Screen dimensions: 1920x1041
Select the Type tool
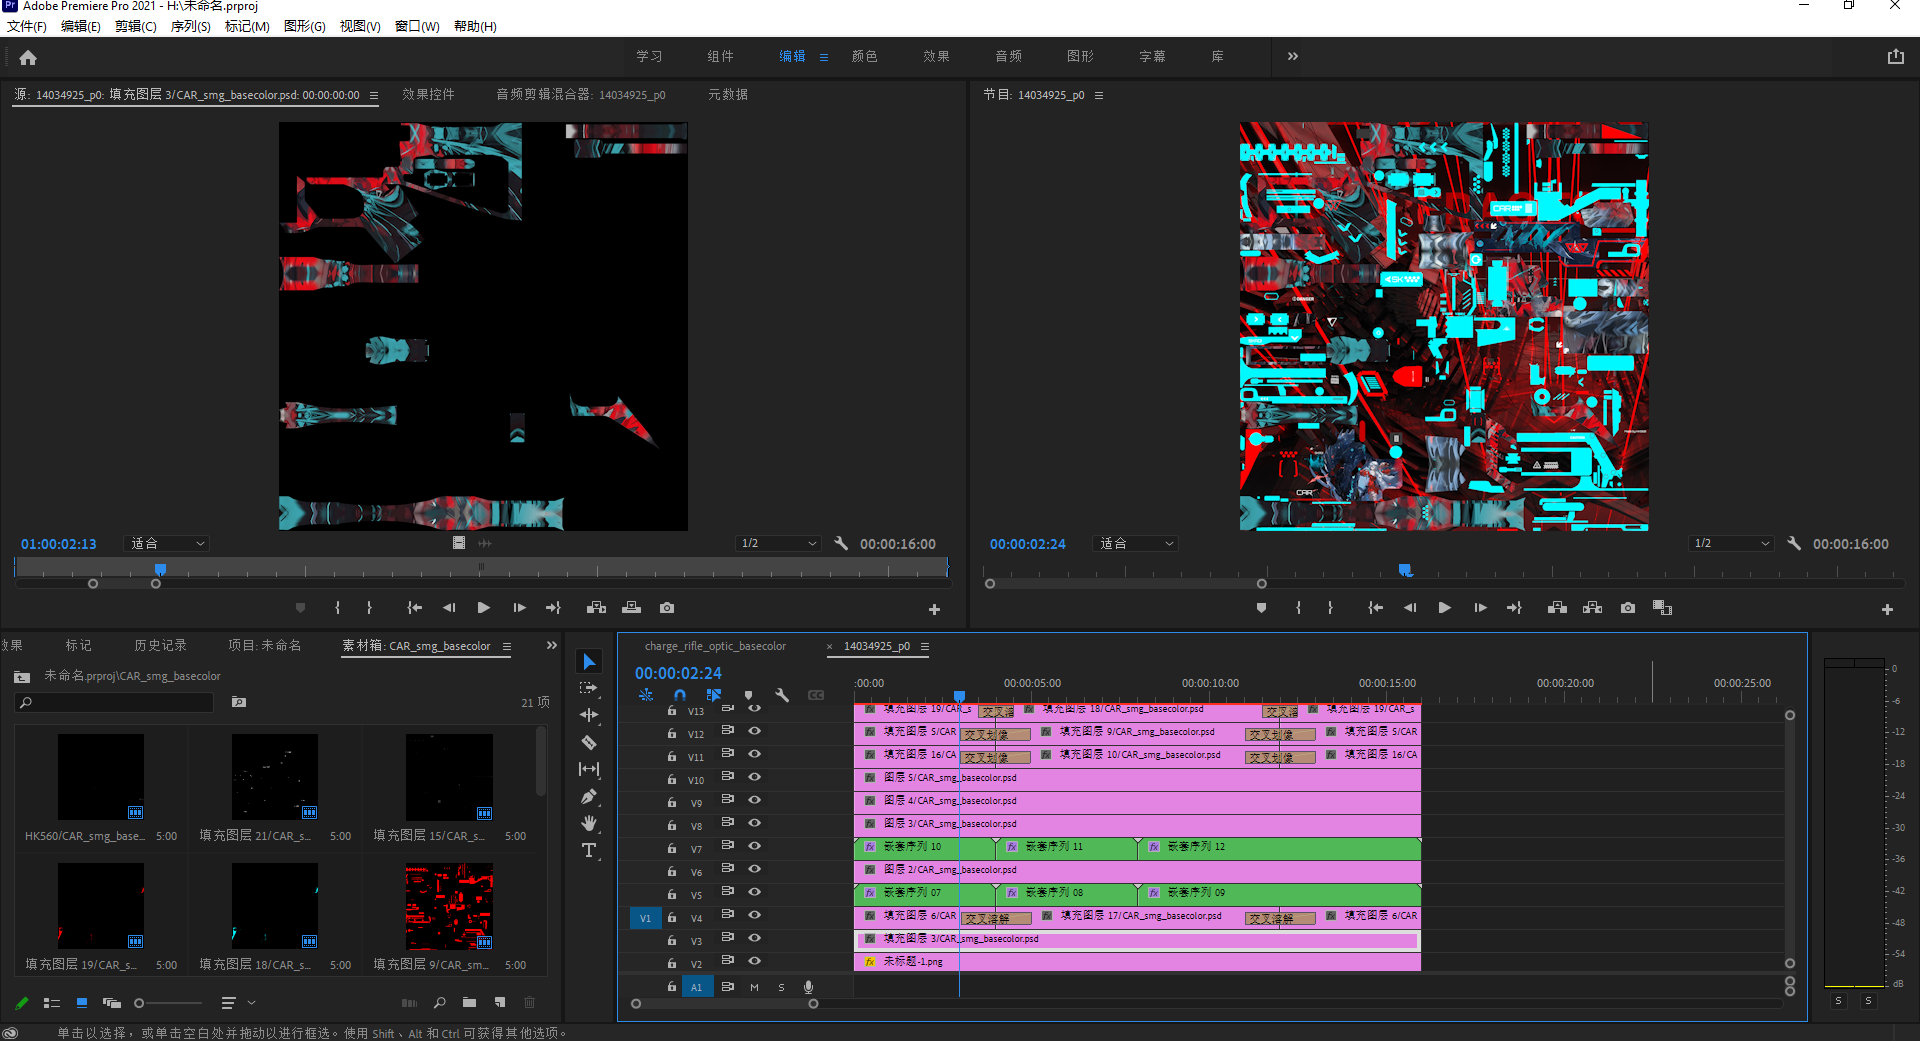pyautogui.click(x=589, y=851)
